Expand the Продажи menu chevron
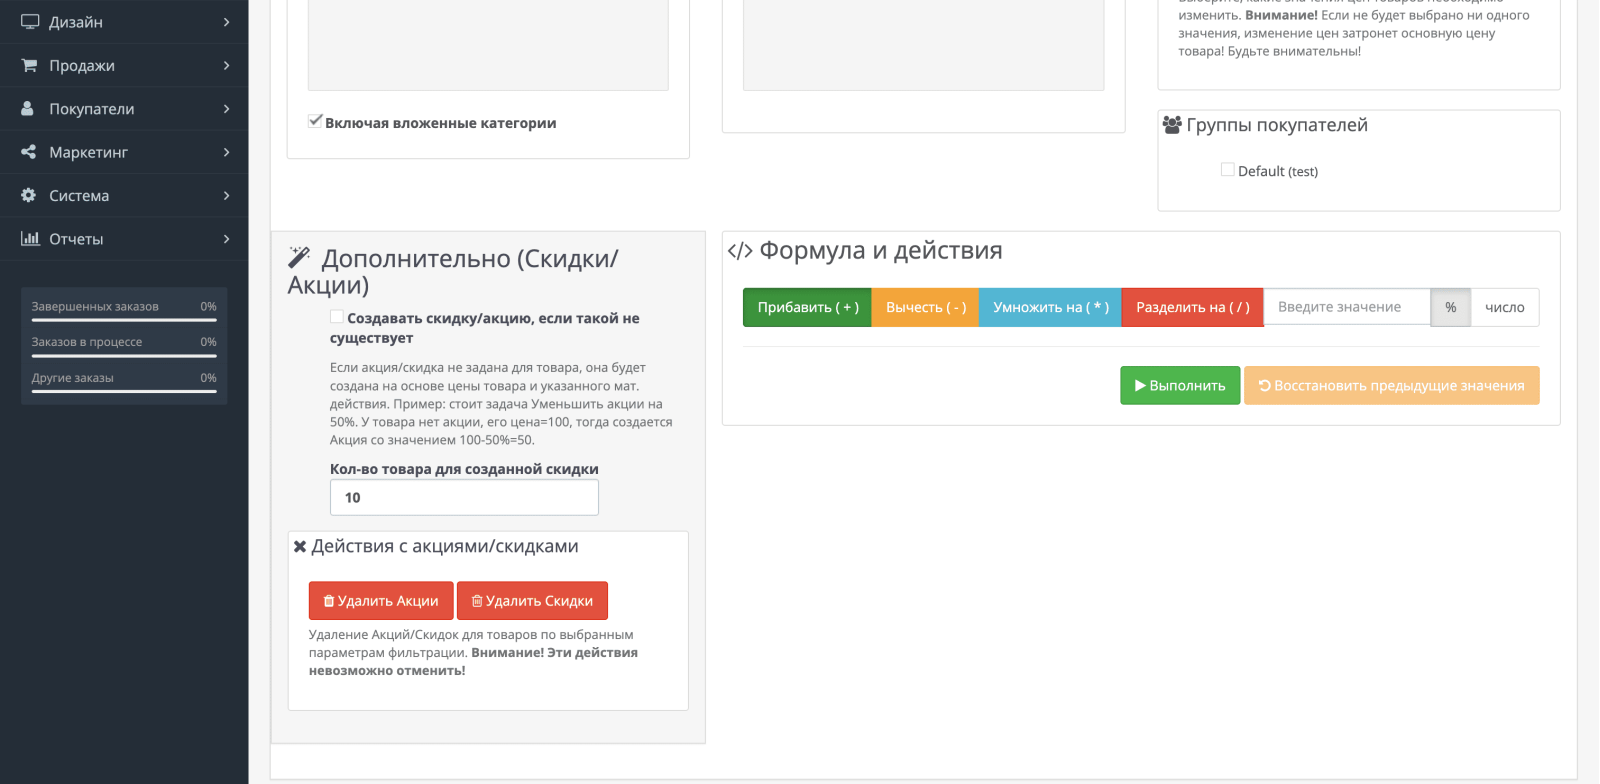Screen dimensions: 1600x784 coord(227,65)
